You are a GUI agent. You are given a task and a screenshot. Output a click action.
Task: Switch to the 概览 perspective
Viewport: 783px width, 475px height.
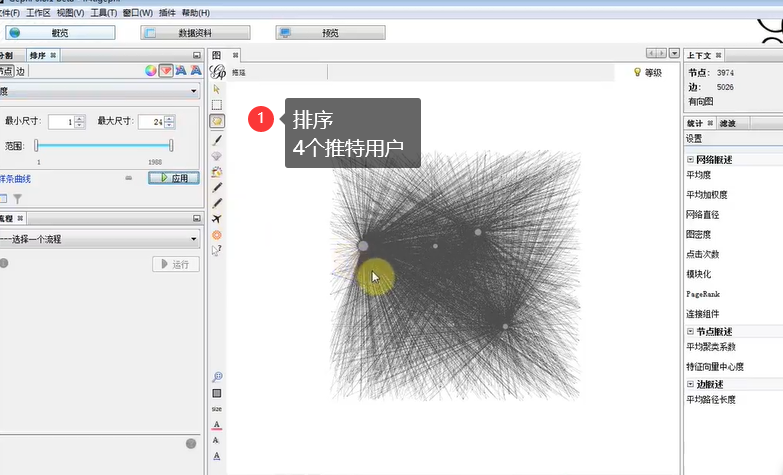[x=60, y=33]
